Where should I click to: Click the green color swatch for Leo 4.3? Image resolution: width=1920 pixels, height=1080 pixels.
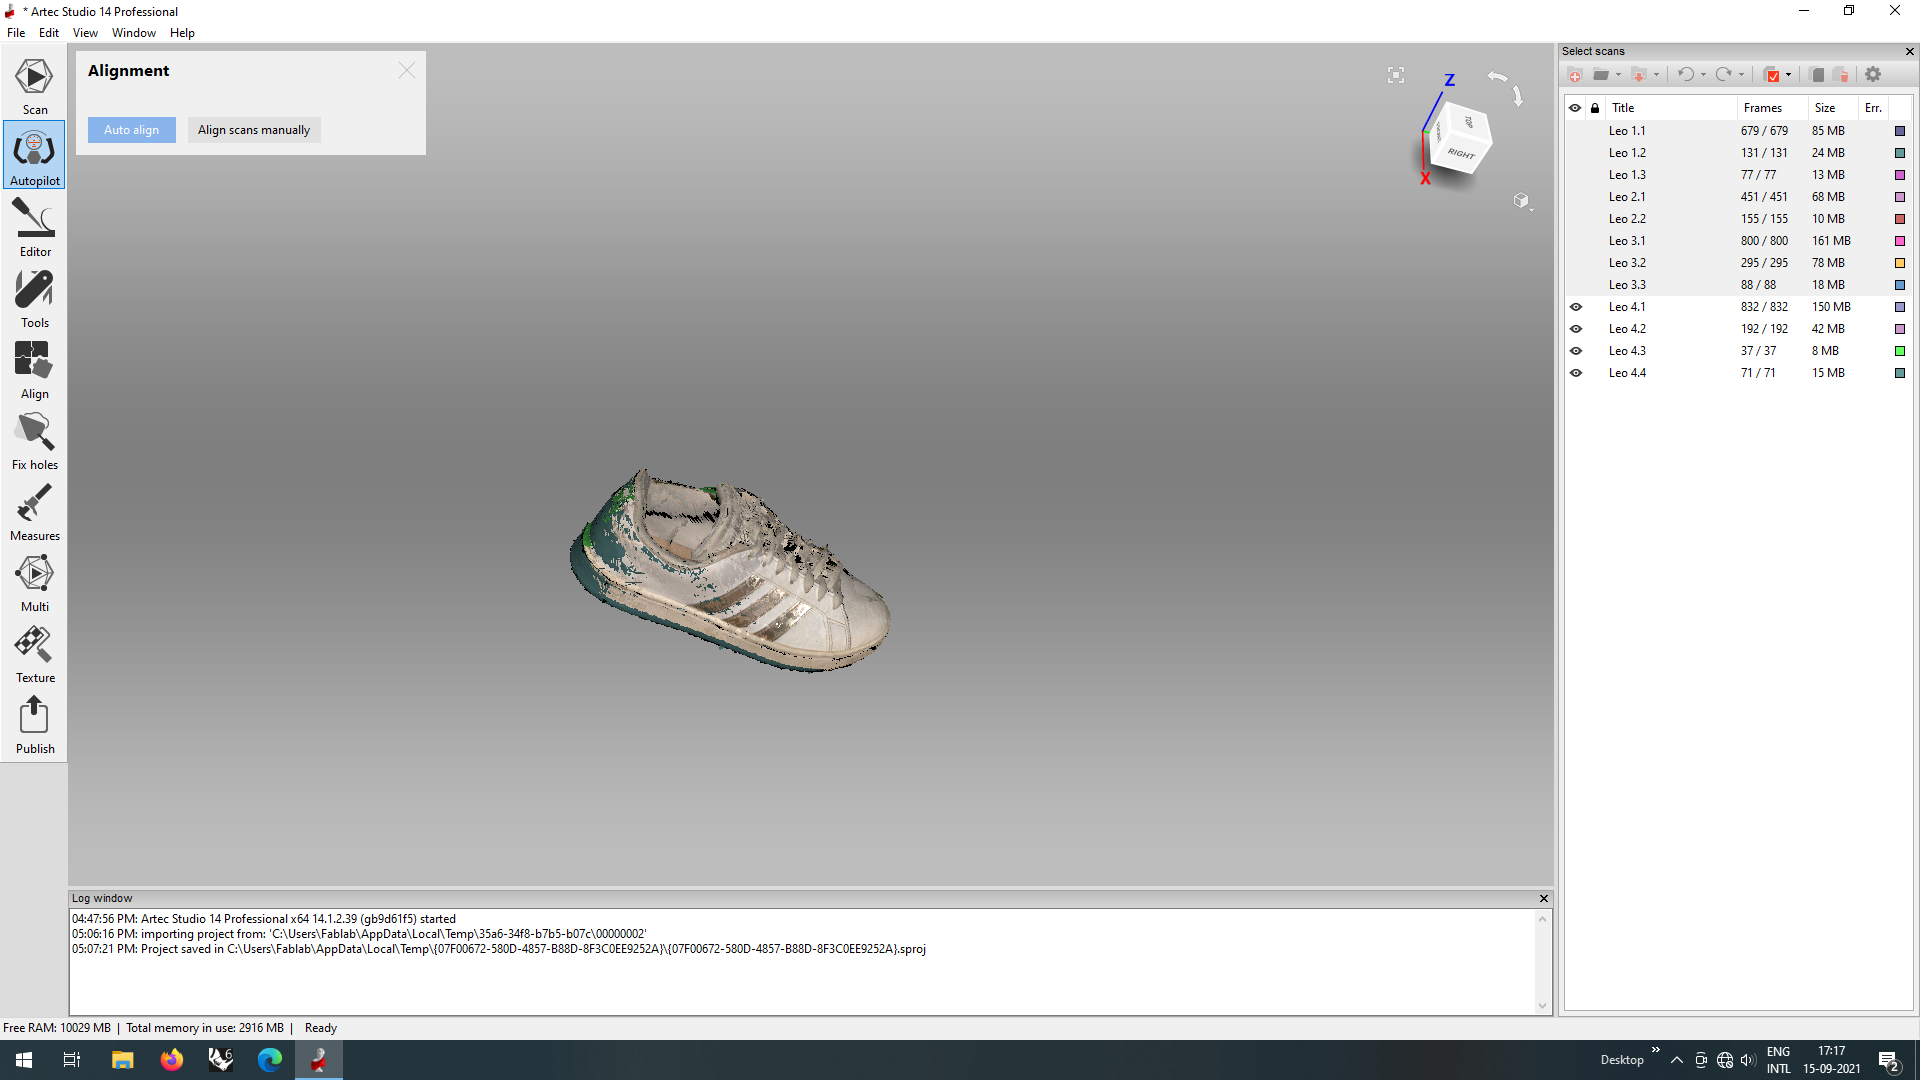click(x=1900, y=351)
